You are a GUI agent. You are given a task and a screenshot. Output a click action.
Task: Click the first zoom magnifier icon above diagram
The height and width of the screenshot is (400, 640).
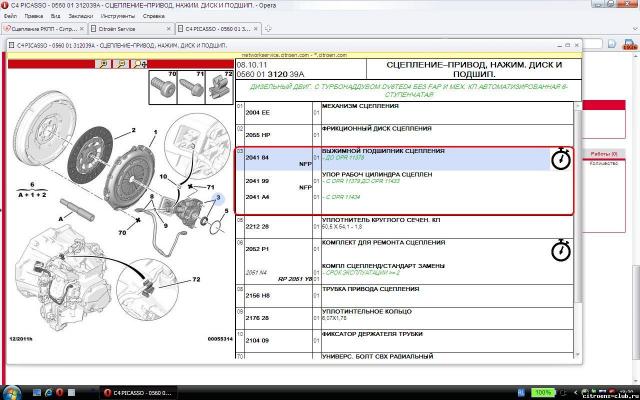102,63
